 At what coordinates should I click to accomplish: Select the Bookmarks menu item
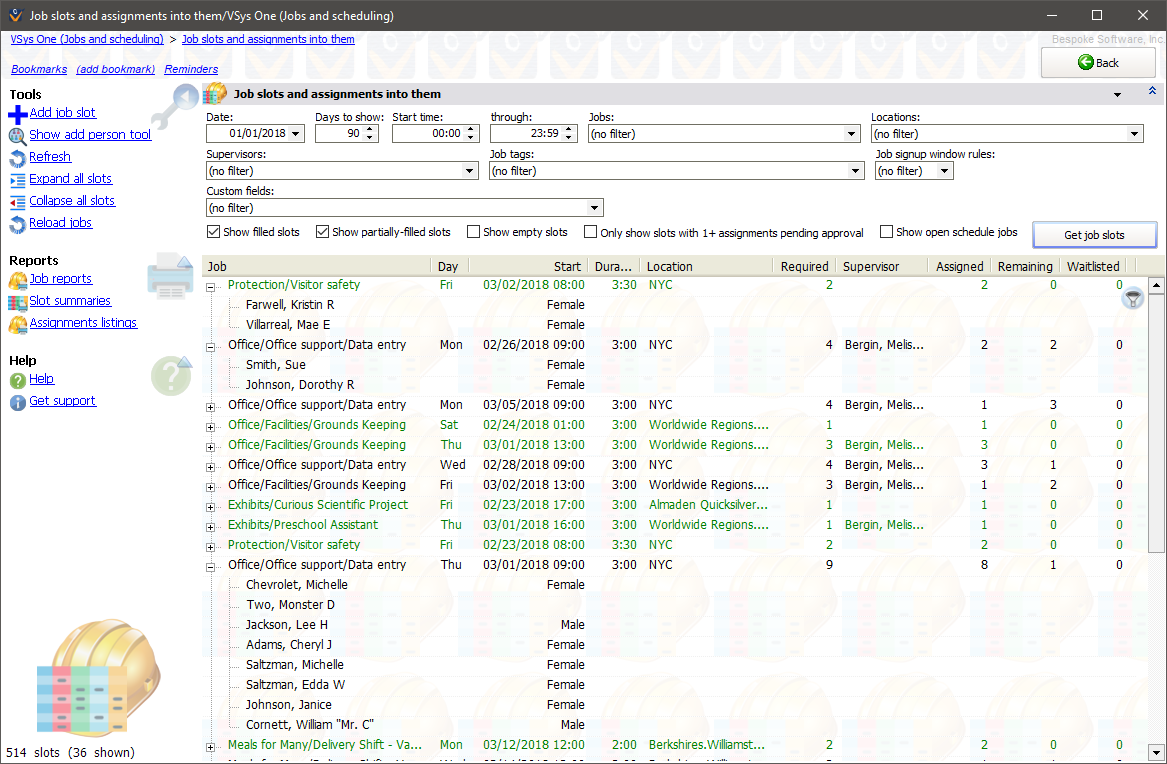coord(39,69)
